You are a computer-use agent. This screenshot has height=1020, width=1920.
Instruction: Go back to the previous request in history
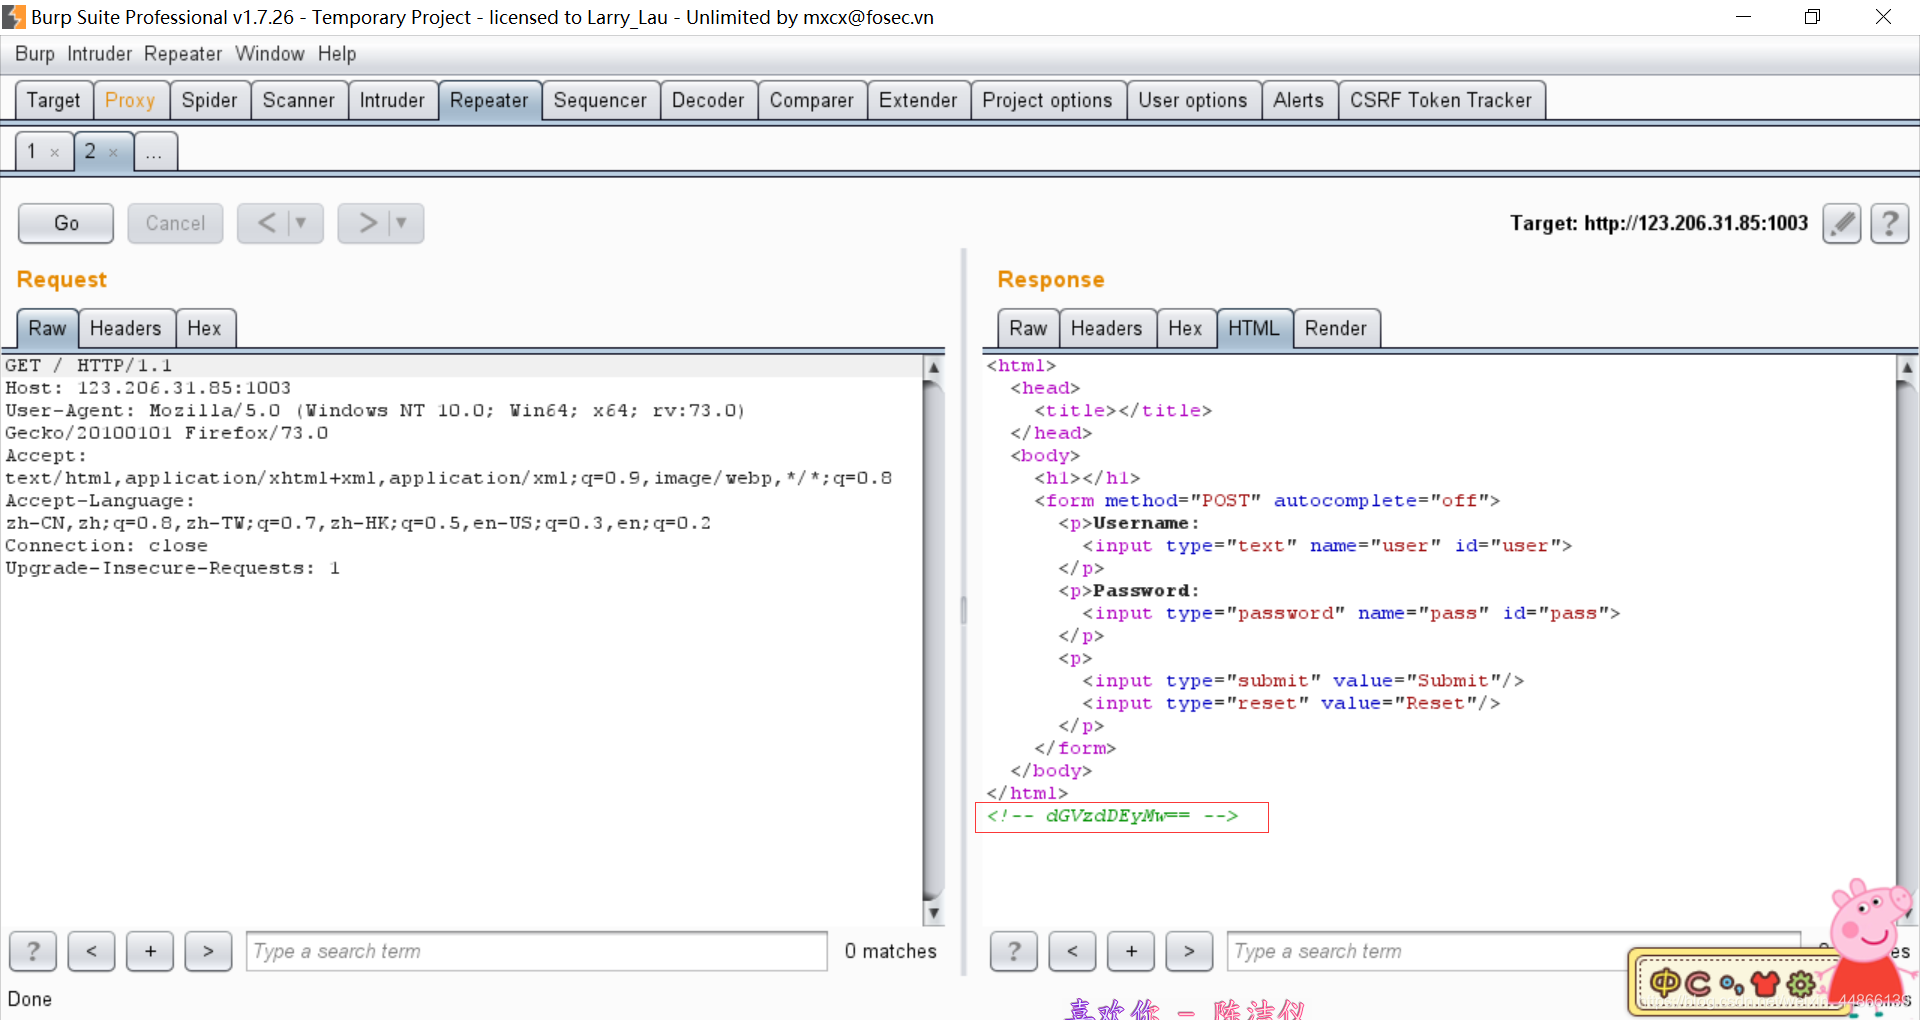tap(266, 223)
